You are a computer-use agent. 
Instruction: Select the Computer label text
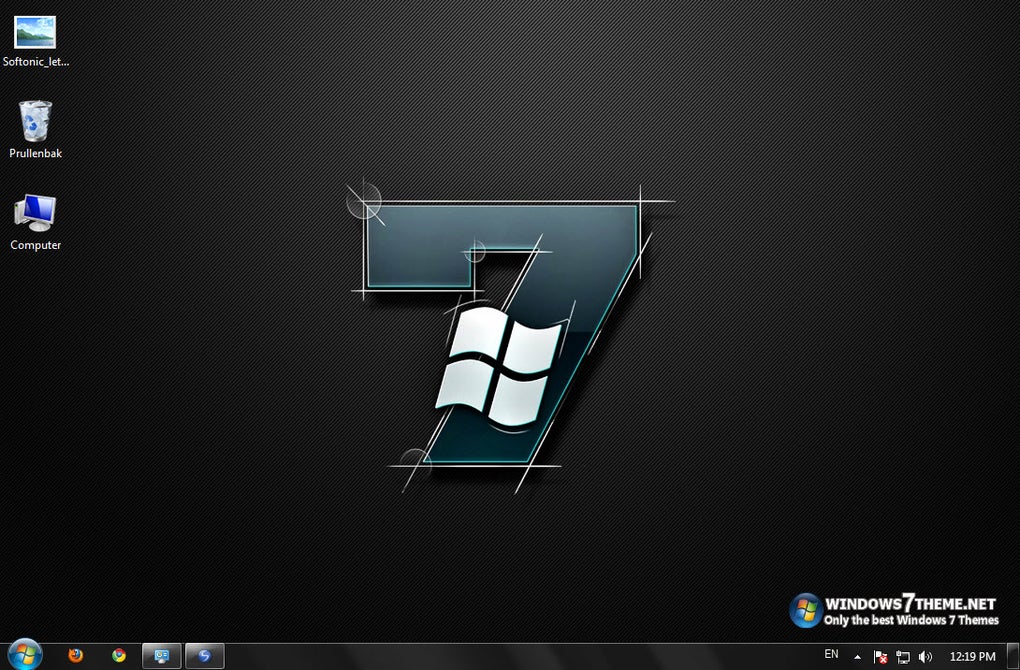pos(36,245)
